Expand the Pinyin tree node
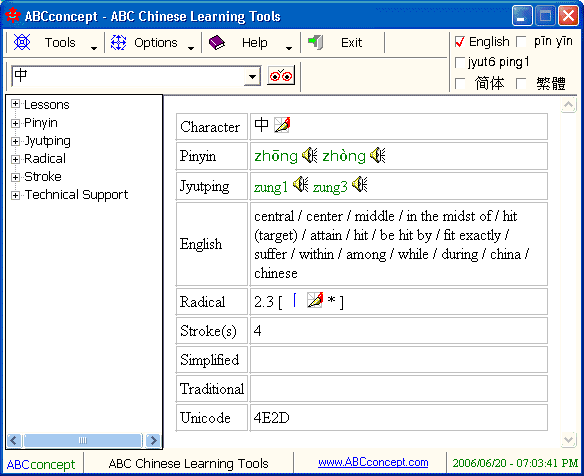 click(15, 123)
